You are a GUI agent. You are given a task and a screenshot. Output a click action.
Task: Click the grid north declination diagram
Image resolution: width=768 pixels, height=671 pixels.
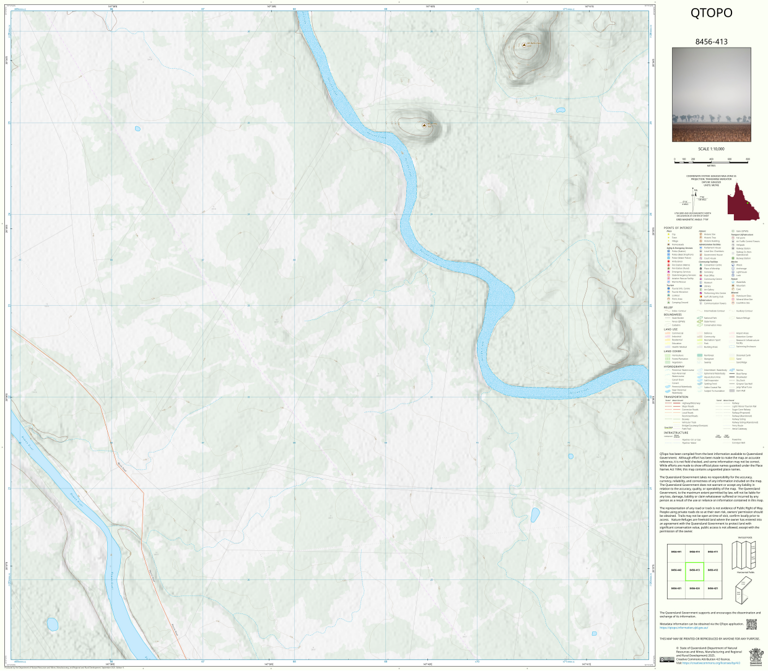pyautogui.click(x=693, y=198)
